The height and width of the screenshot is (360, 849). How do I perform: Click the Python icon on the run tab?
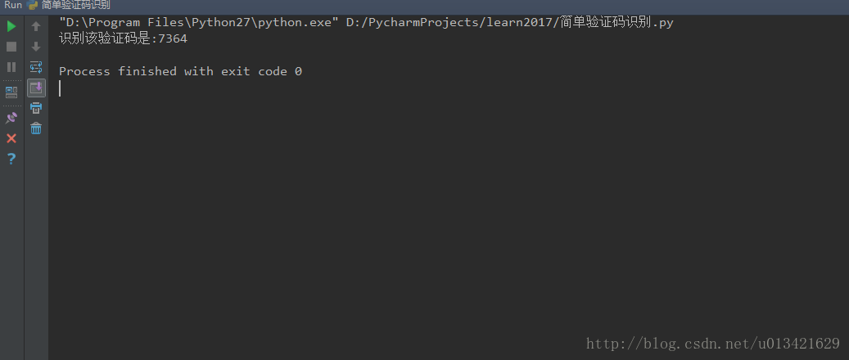click(32, 5)
